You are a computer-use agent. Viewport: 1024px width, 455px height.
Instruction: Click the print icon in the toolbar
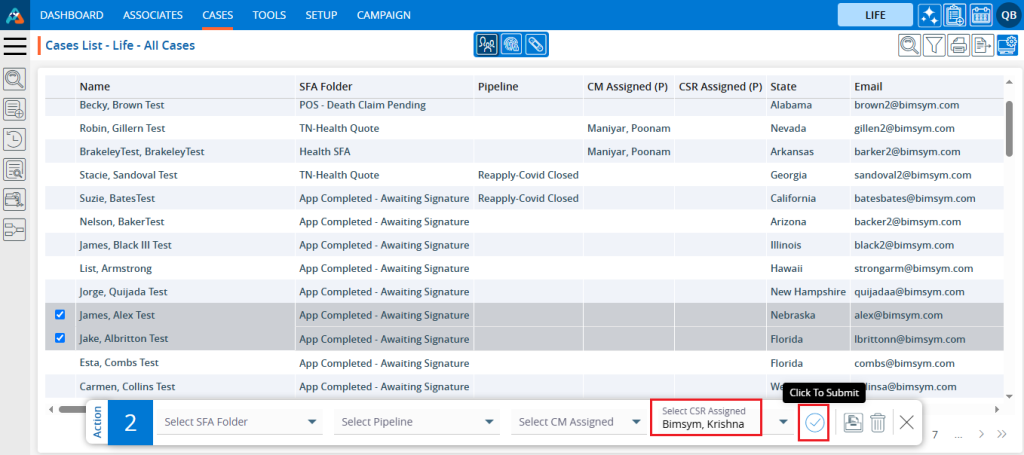pyautogui.click(x=958, y=45)
